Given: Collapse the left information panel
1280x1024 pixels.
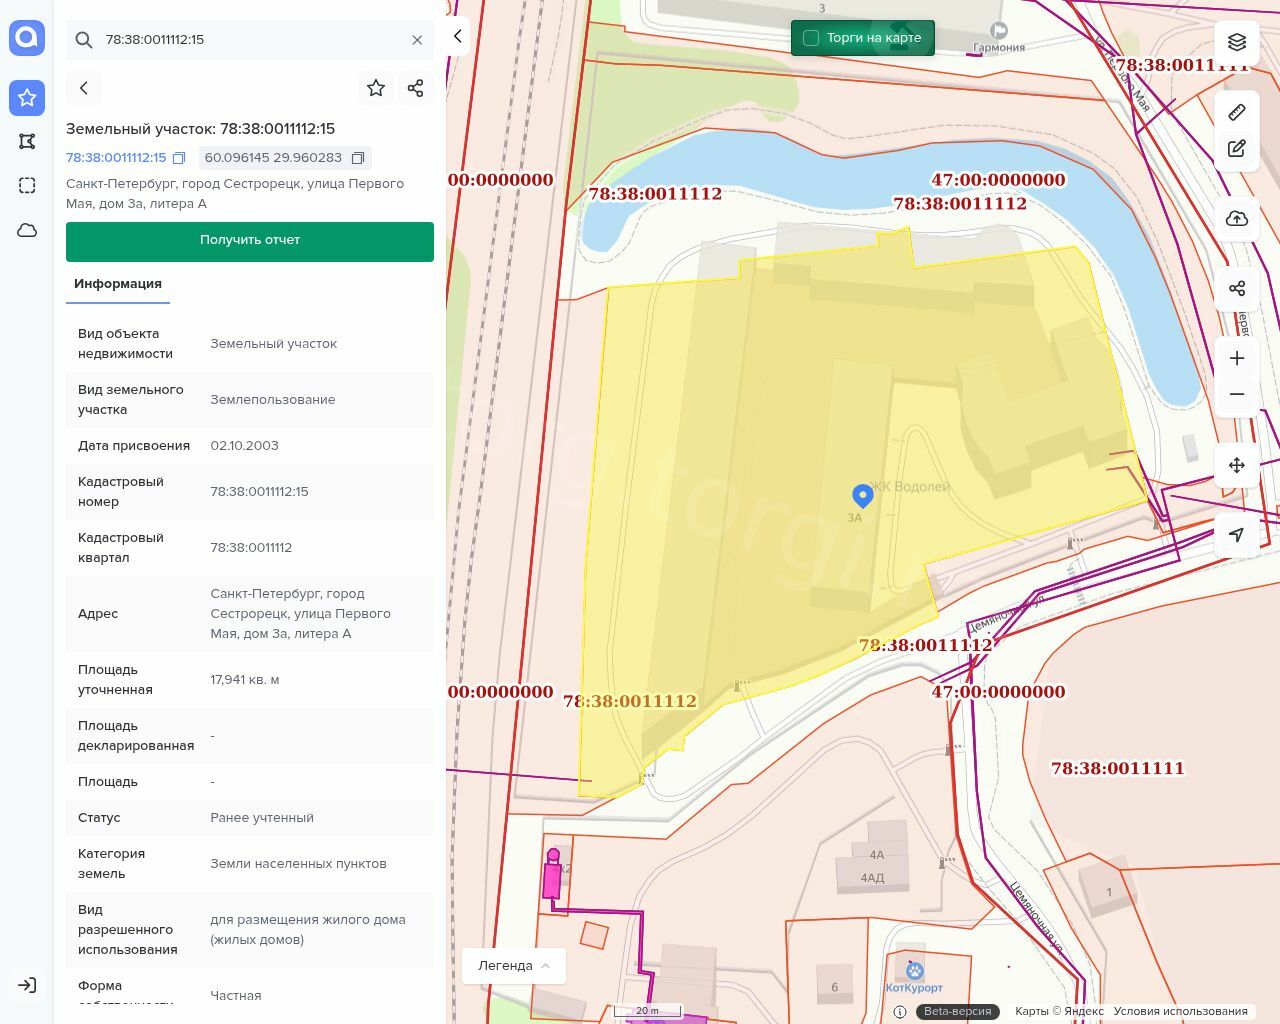Looking at the screenshot, I should click(x=457, y=36).
